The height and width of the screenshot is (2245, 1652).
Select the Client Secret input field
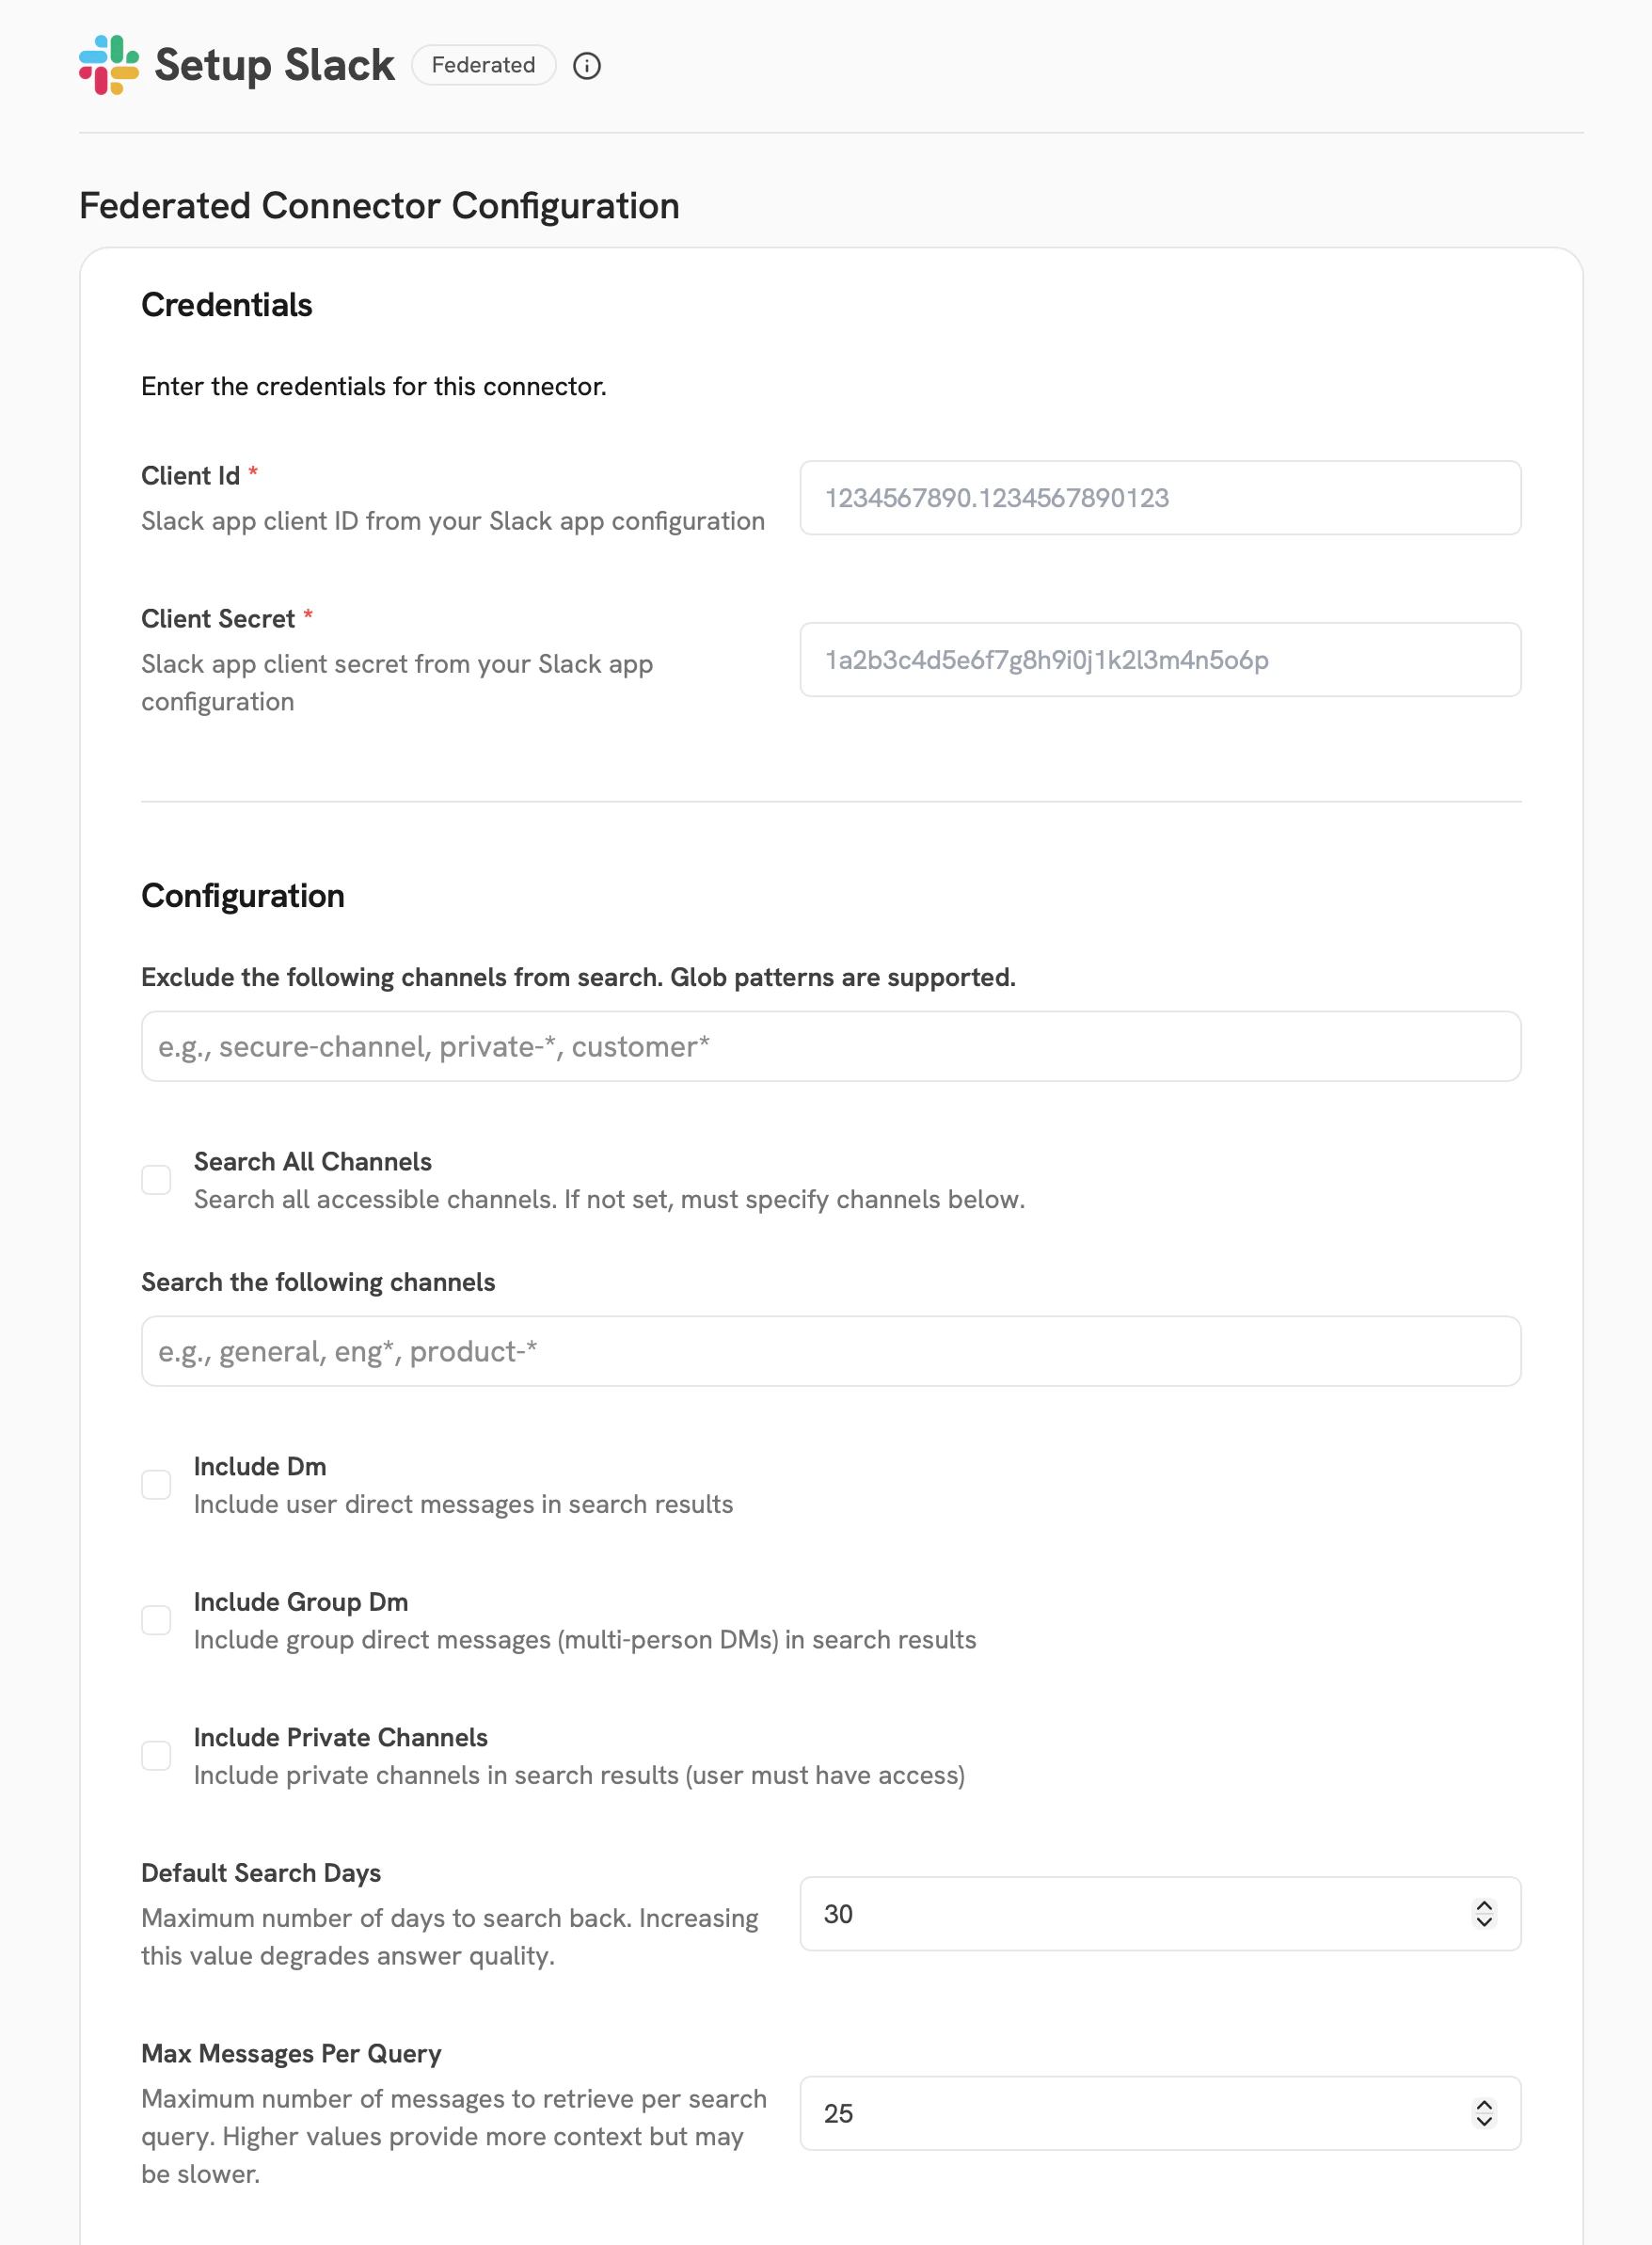click(1160, 659)
